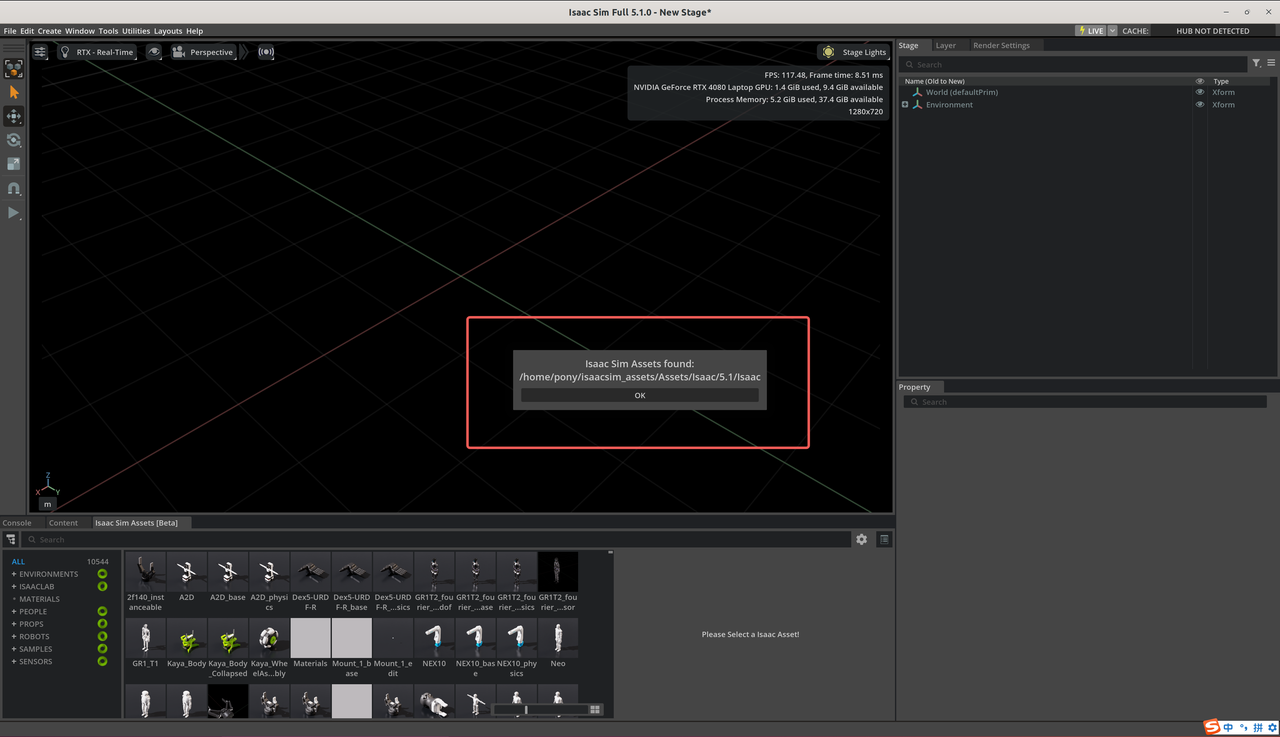Toggle visibility of the Environment prim
Screen dimensions: 1280x737
(1200, 104)
